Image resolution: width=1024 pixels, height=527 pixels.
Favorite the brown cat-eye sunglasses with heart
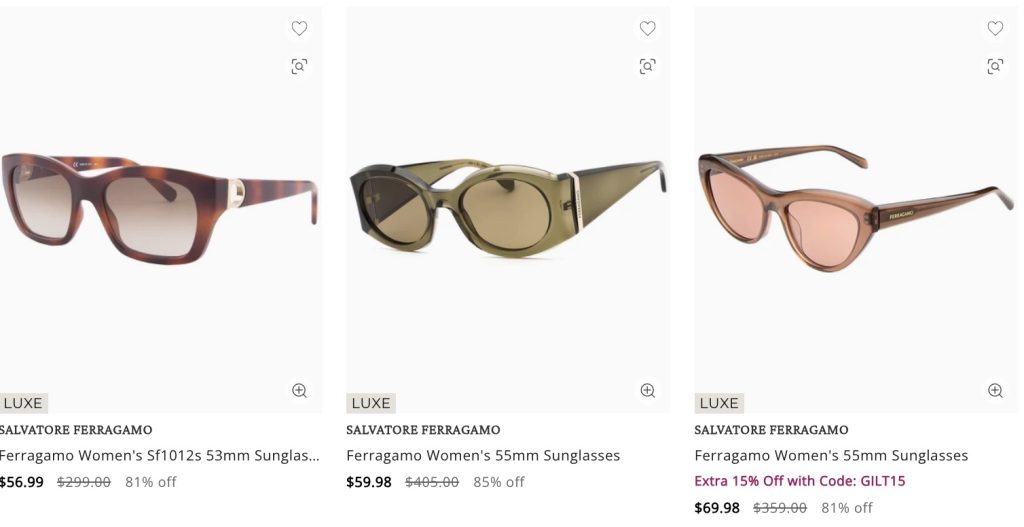(995, 29)
